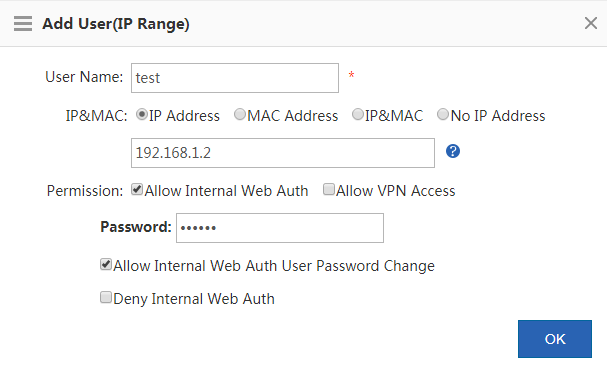This screenshot has width=607, height=367.
Task: Click the User Name text field
Action: (x=235, y=78)
